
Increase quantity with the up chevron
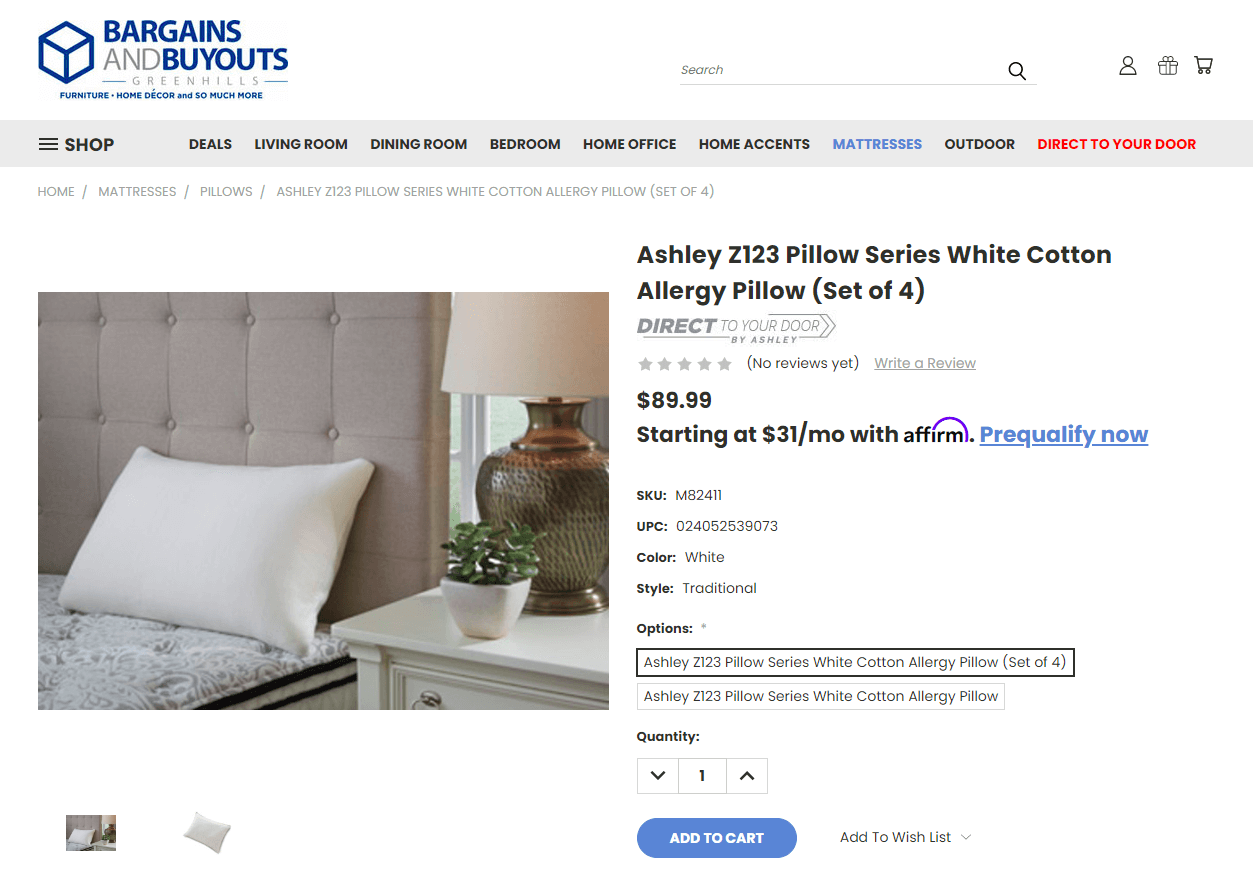pos(747,775)
